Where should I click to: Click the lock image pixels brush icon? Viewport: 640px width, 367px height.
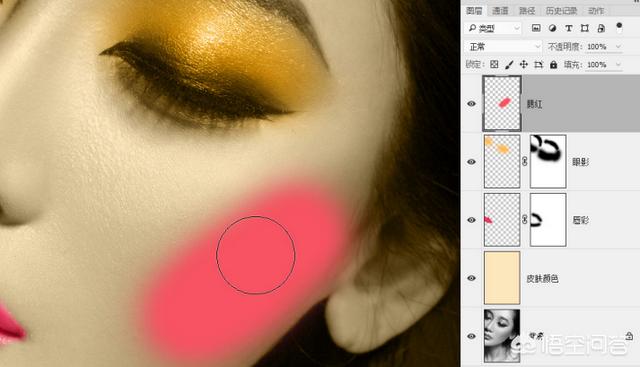(x=509, y=65)
